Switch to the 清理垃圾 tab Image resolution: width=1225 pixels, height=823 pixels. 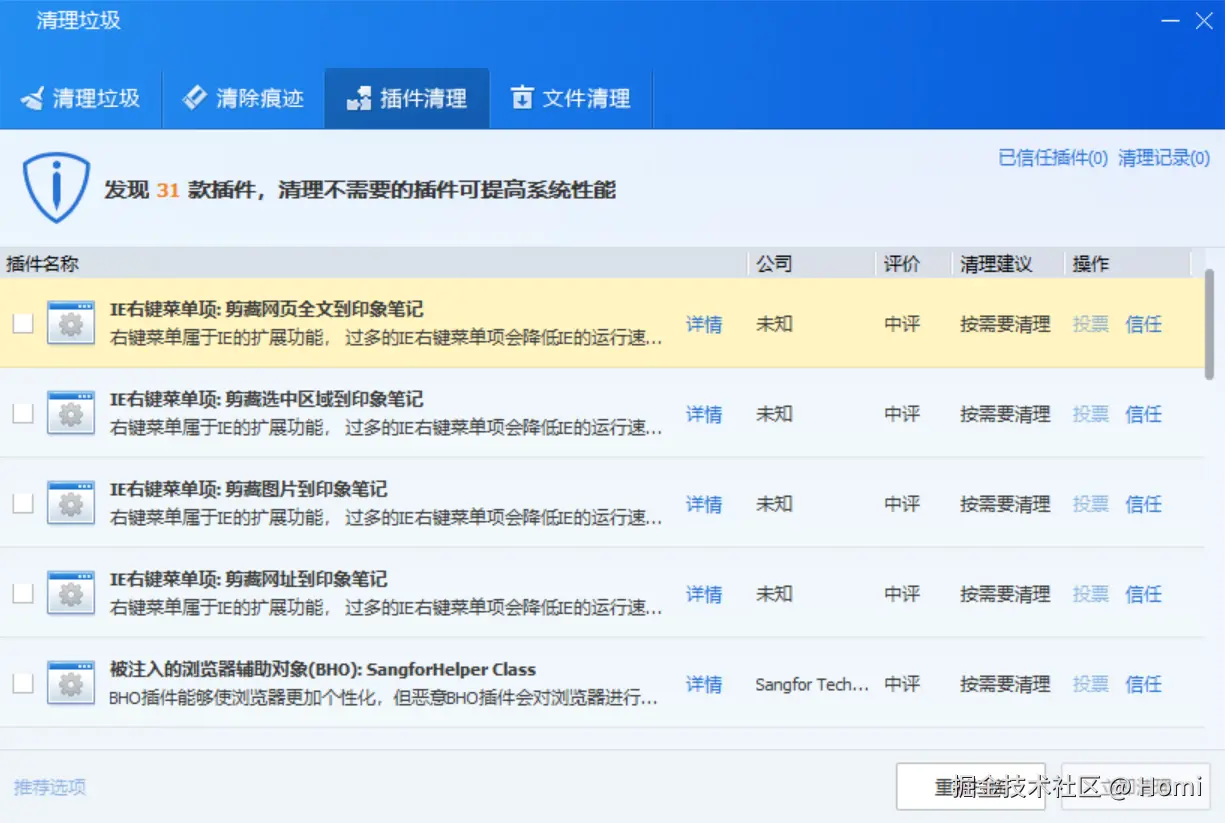point(81,99)
